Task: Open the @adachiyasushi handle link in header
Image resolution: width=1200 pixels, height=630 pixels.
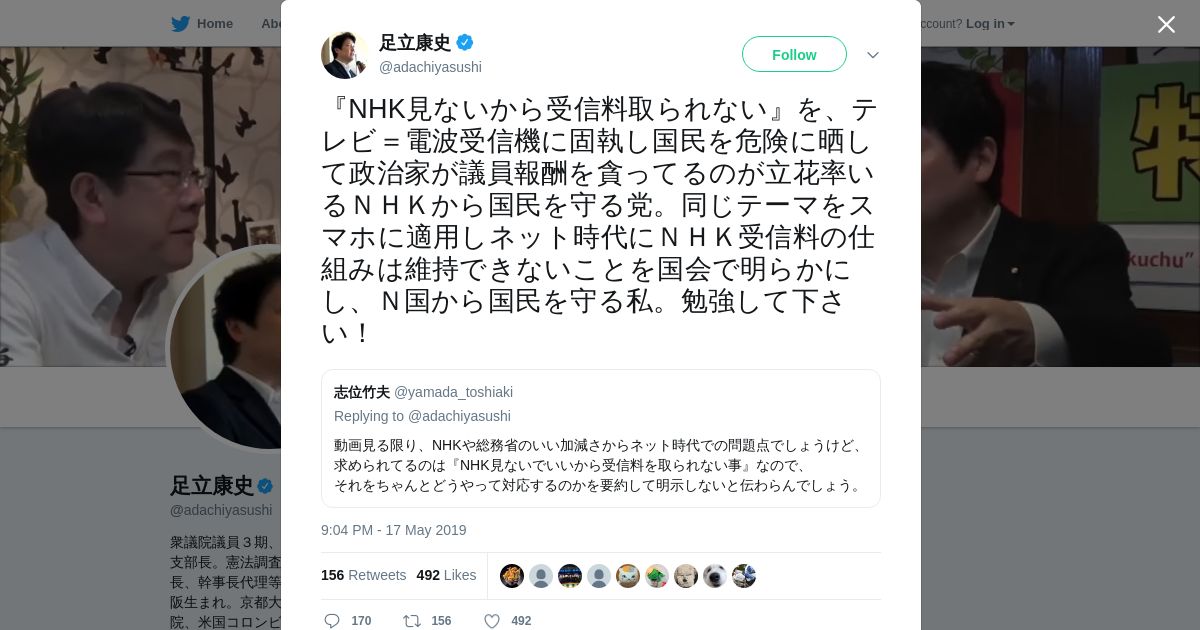Action: click(x=430, y=67)
